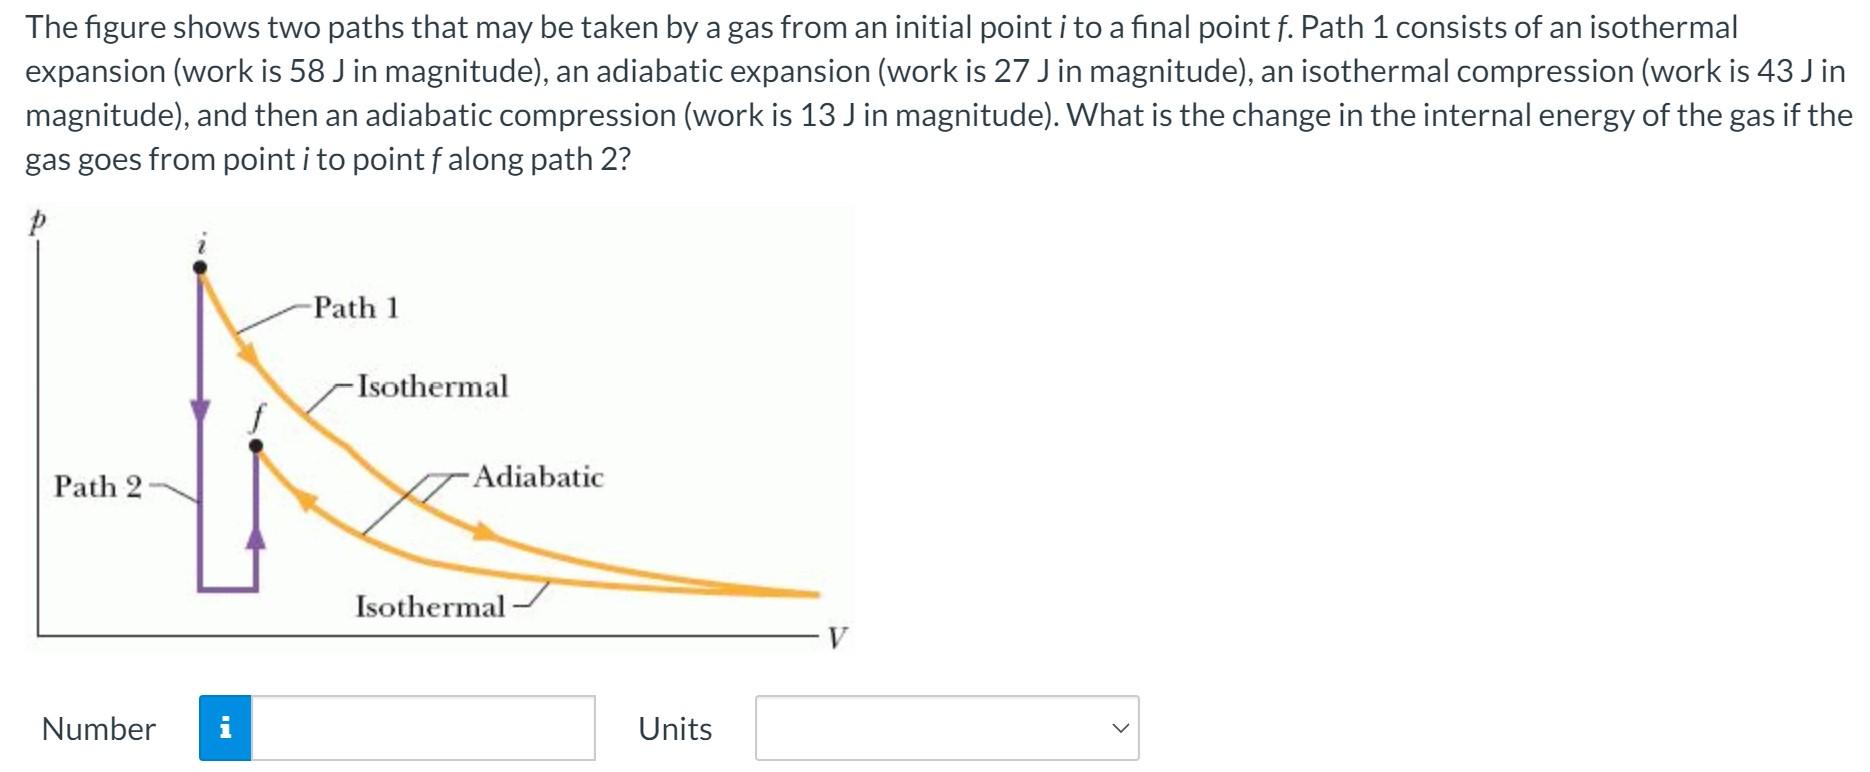The image size is (1870, 772).
Task: Click the orange isothermal expansion curve
Action: [245, 352]
